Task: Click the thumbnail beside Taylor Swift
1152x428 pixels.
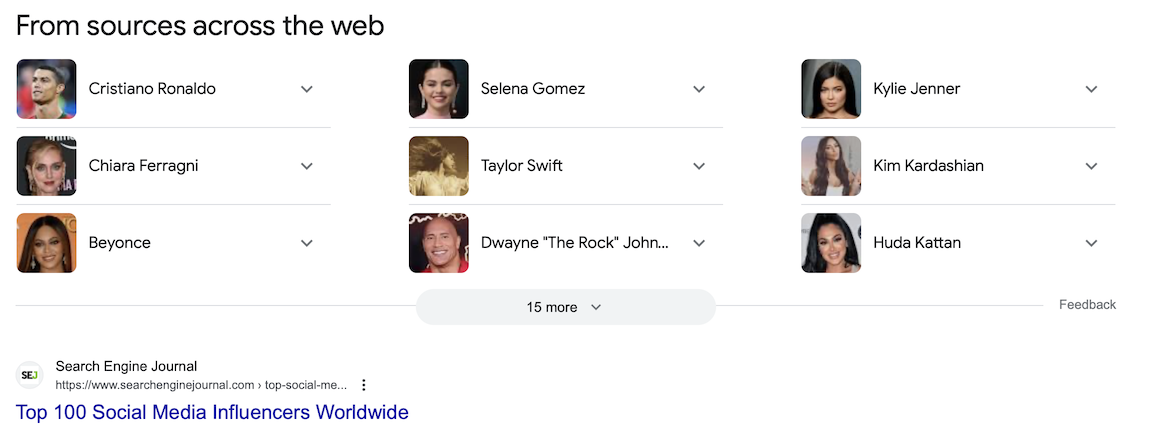Action: [x=438, y=166]
